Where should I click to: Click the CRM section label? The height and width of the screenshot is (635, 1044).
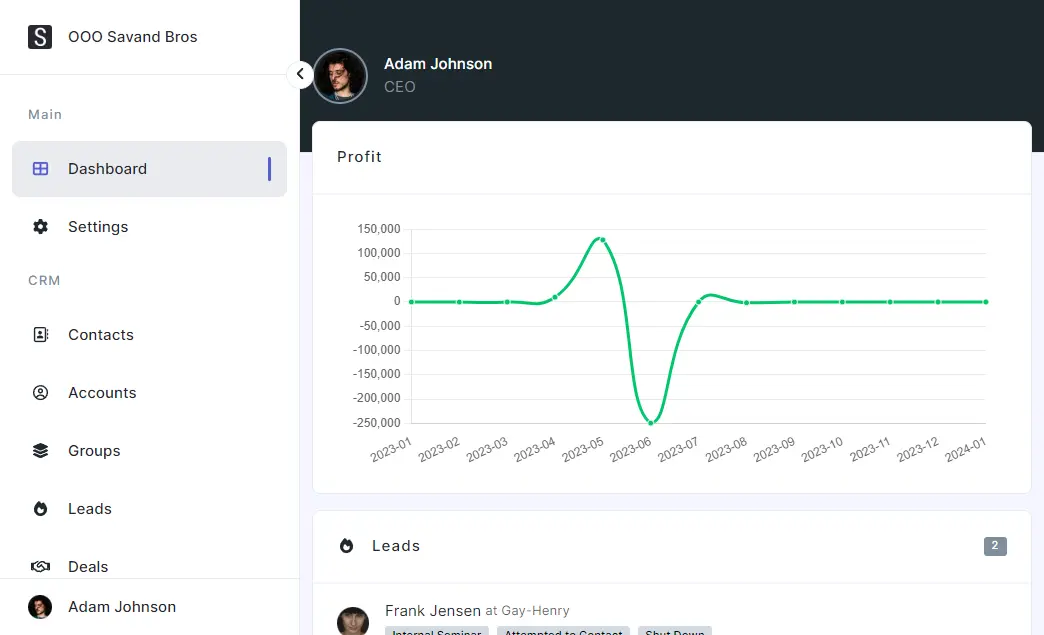44,281
